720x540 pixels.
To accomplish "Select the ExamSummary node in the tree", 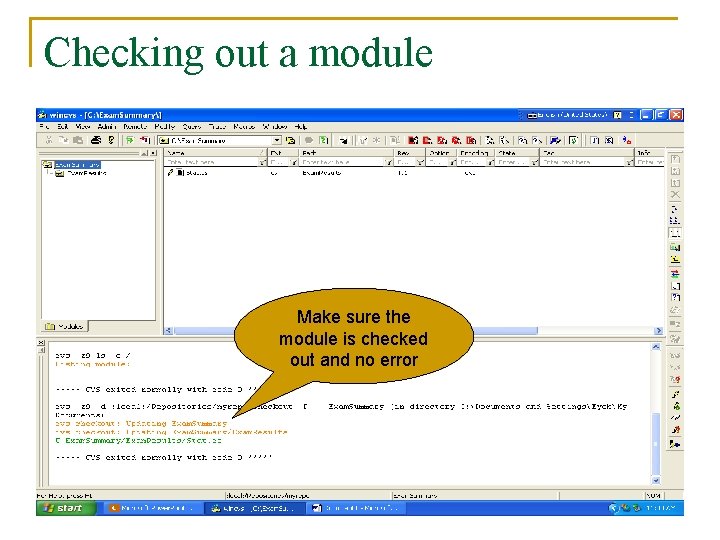I will [77, 164].
